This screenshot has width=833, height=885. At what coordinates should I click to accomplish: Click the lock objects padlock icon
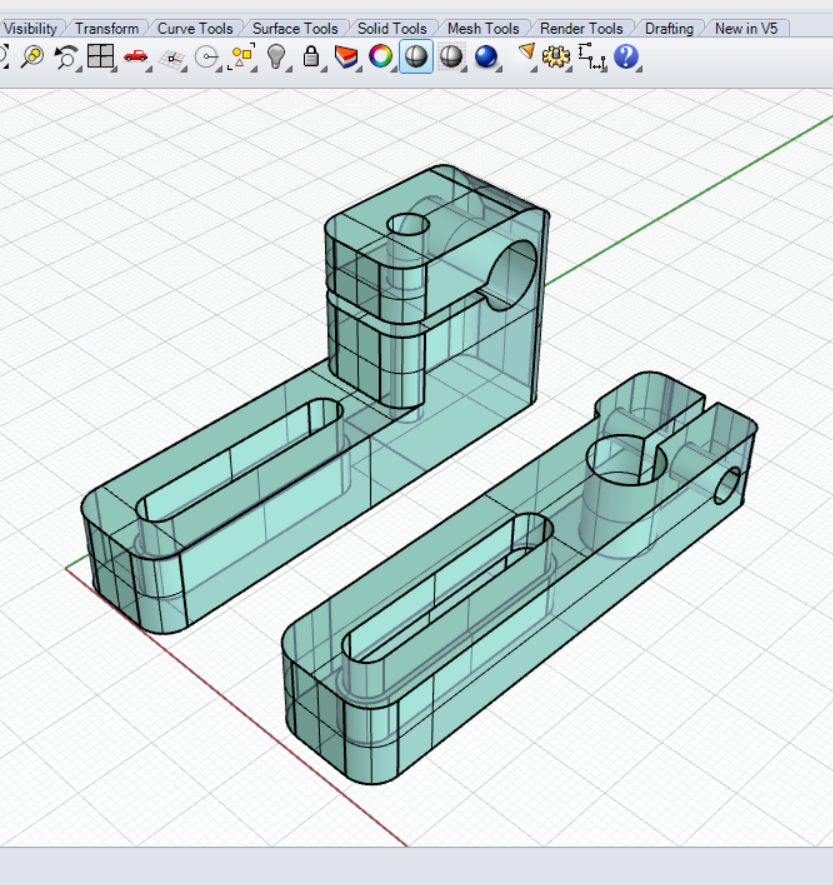tap(310, 57)
